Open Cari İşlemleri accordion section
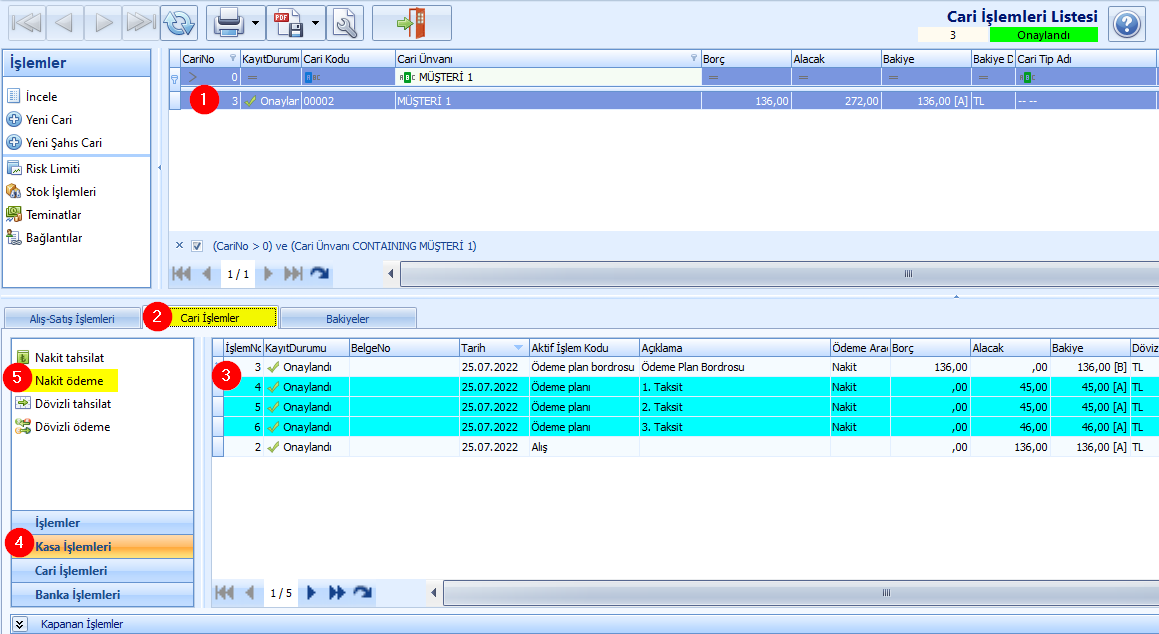The height and width of the screenshot is (634, 1159). [x=102, y=570]
